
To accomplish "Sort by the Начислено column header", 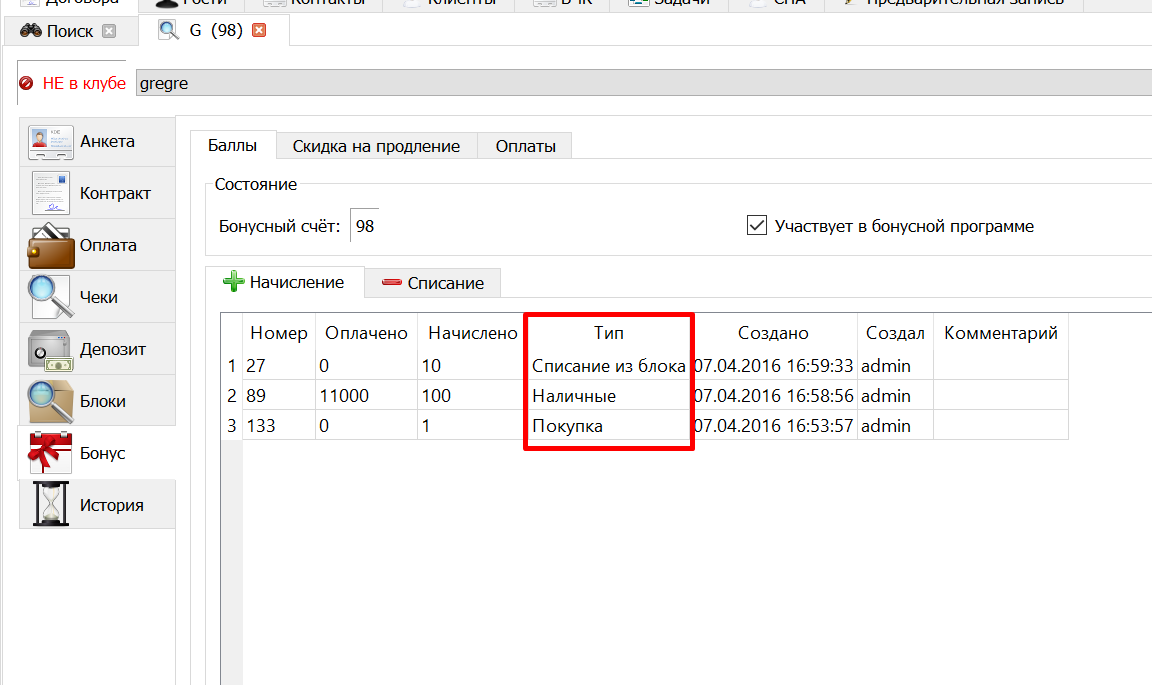I will [472, 333].
